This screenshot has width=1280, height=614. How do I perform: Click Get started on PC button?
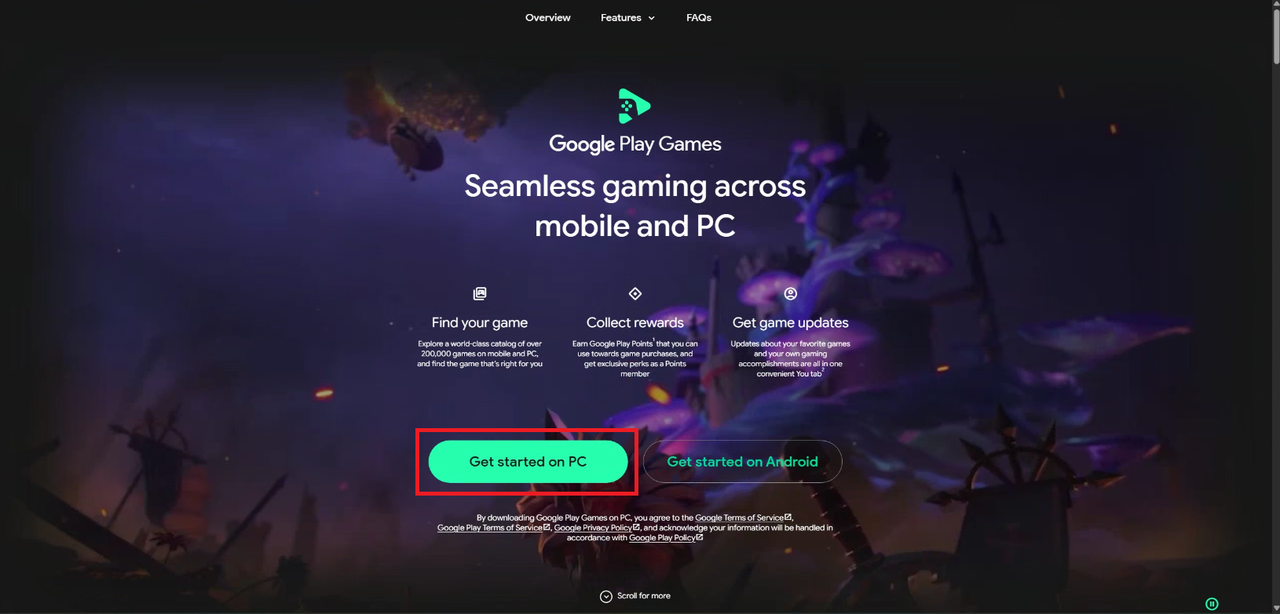click(528, 462)
